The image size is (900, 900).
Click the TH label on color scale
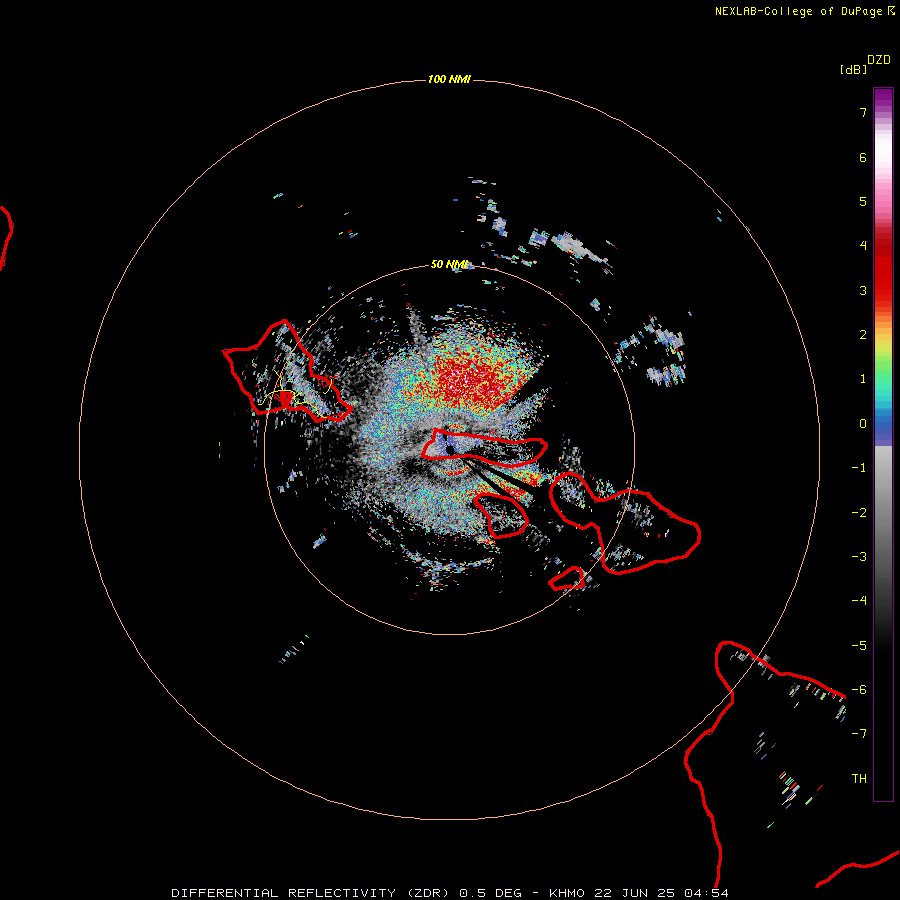tap(859, 779)
